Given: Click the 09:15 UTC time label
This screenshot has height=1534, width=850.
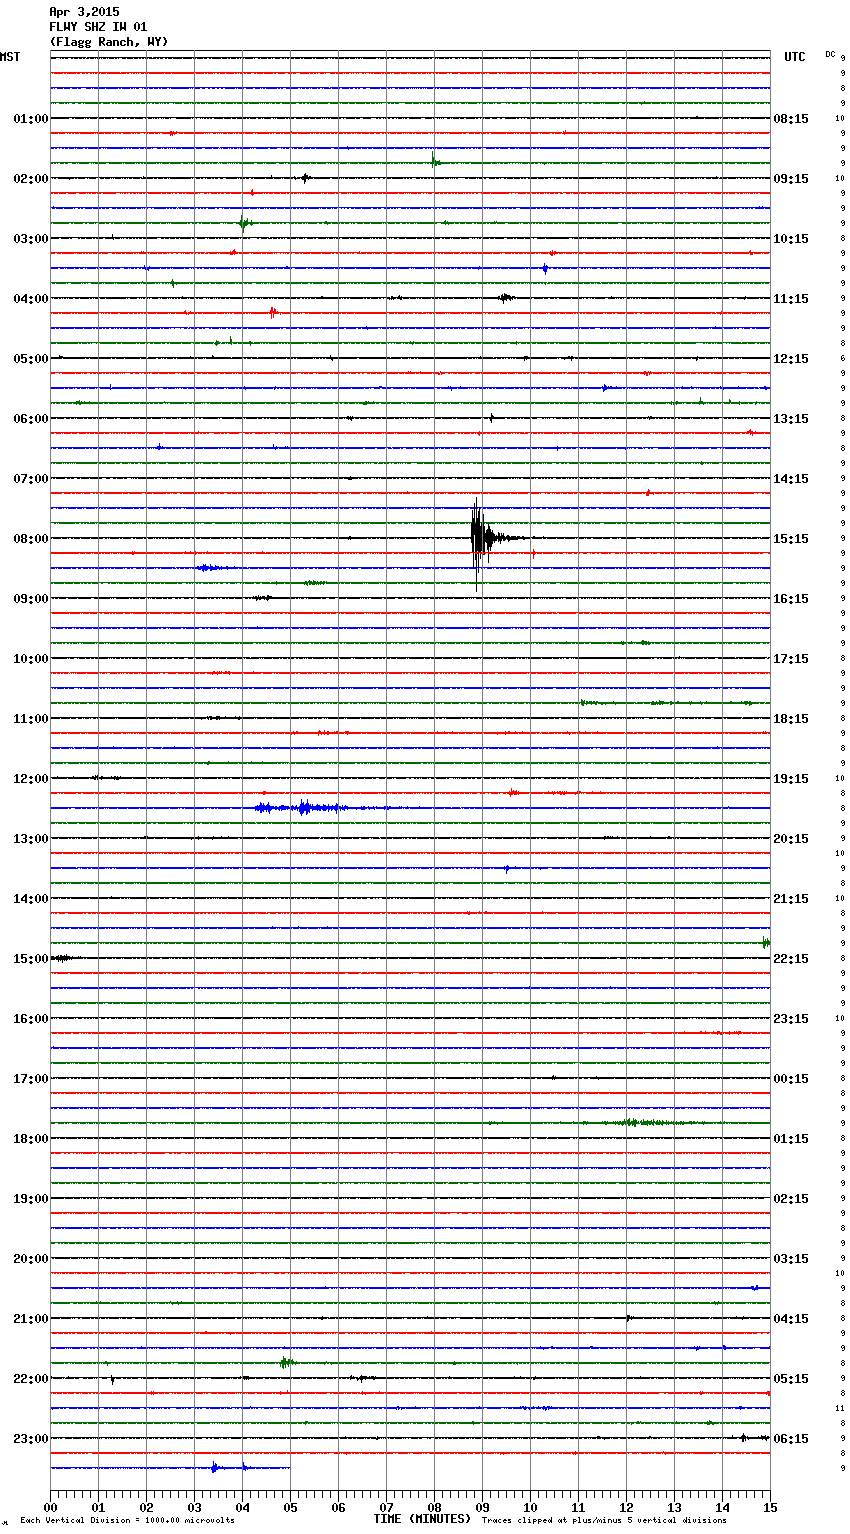Looking at the screenshot, I should (791, 179).
